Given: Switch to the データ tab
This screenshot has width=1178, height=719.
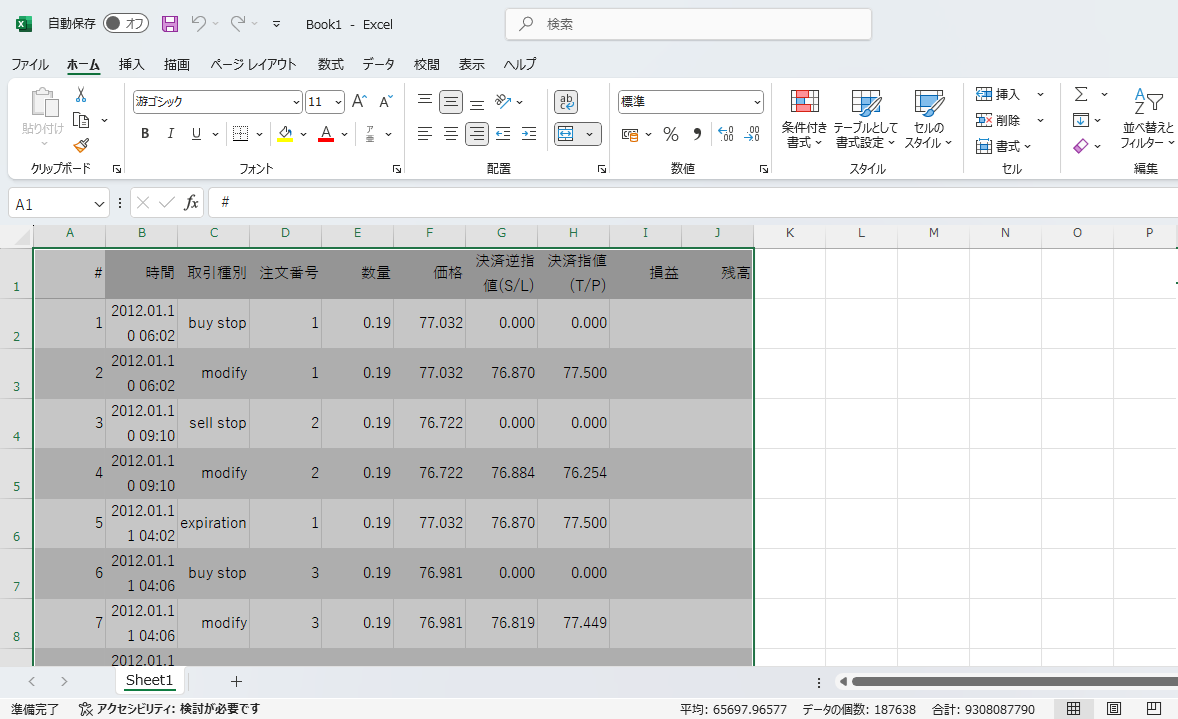Looking at the screenshot, I should 378,65.
